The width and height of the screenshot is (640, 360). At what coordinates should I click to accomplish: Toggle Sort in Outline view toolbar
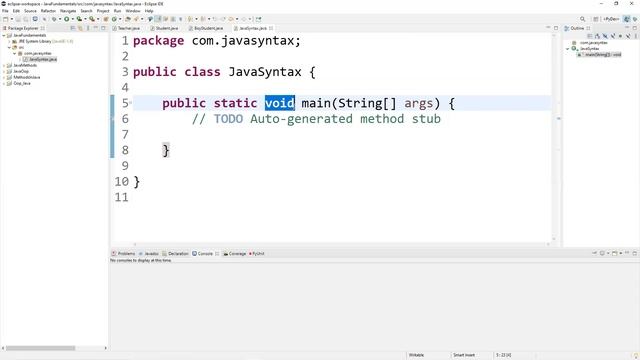point(597,36)
